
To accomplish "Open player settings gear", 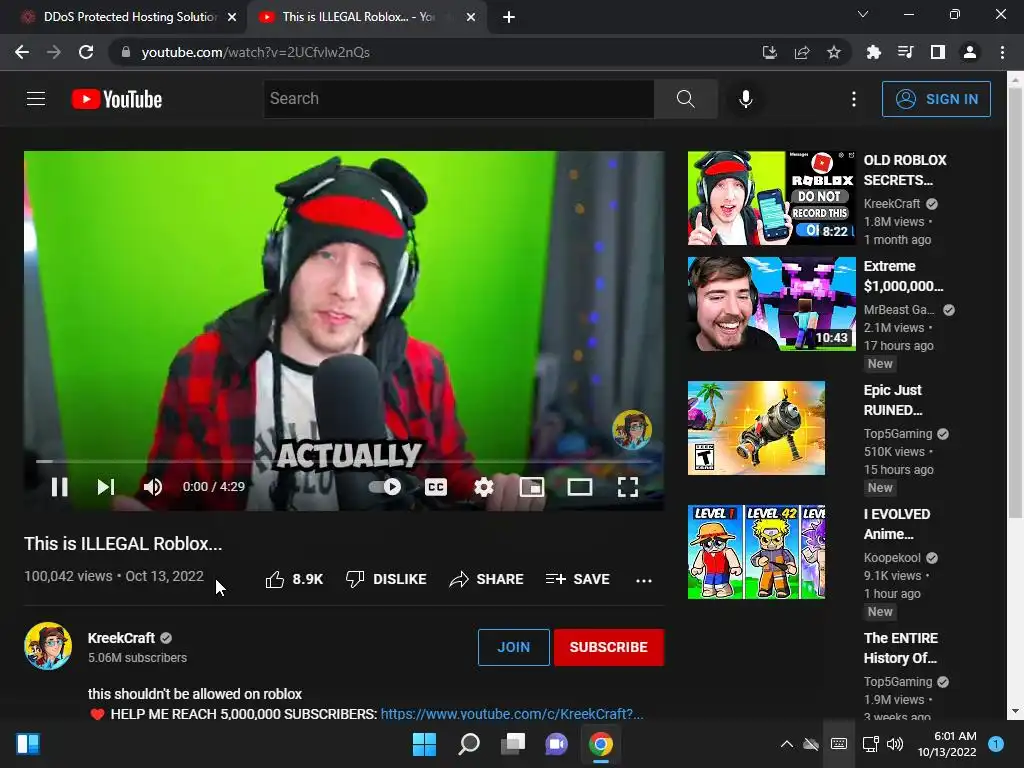I will coord(484,487).
